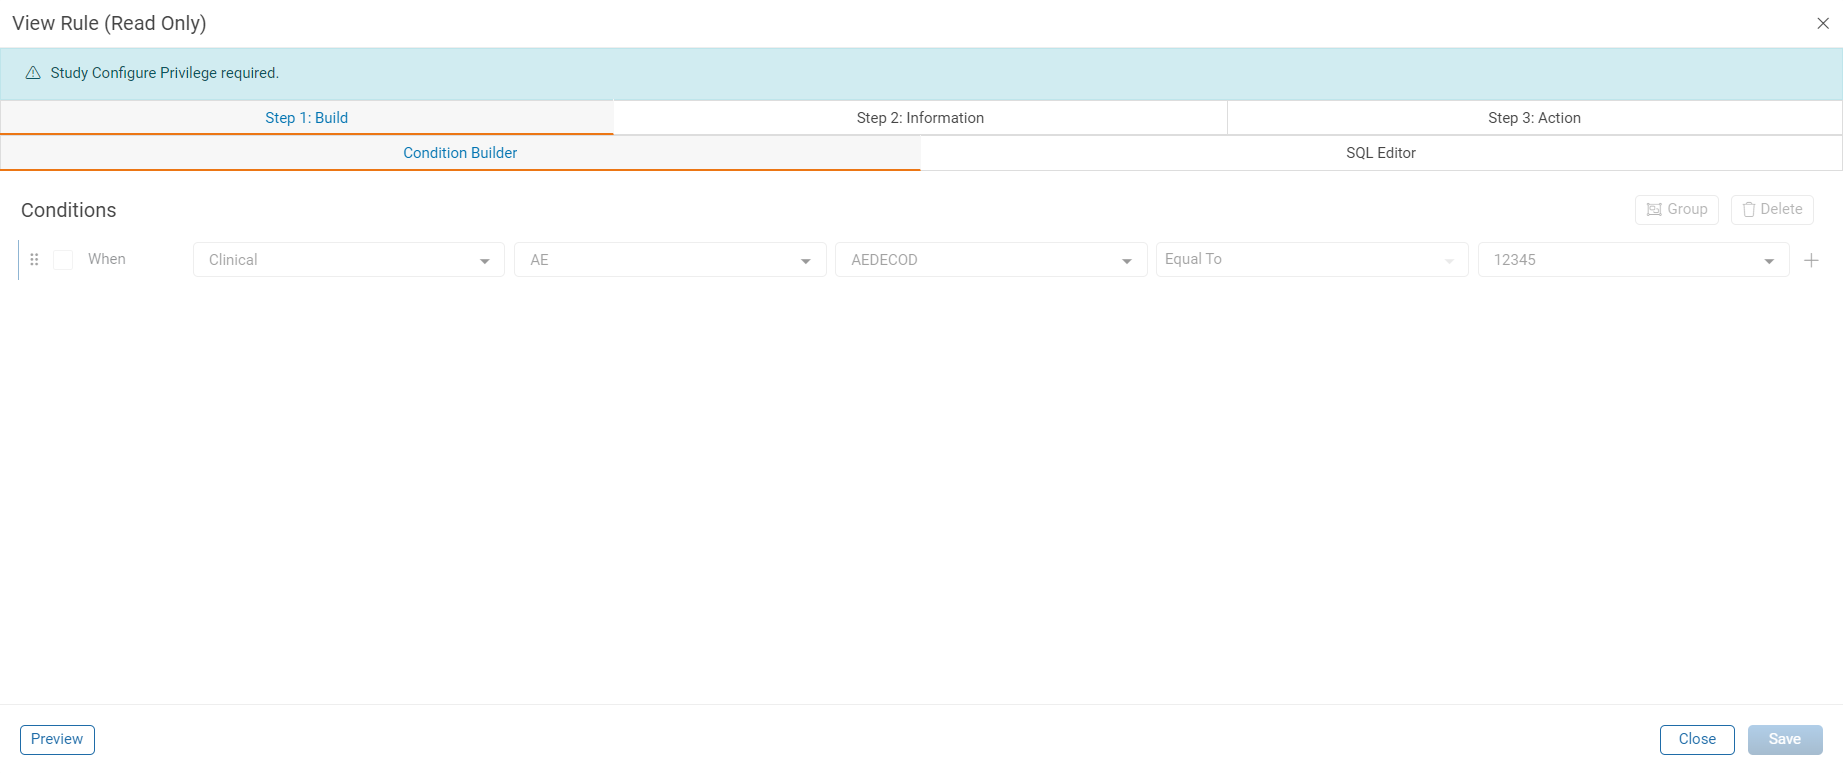The height and width of the screenshot is (773, 1843).
Task: Grab the drag handle of the When condition
Action: tap(34, 259)
